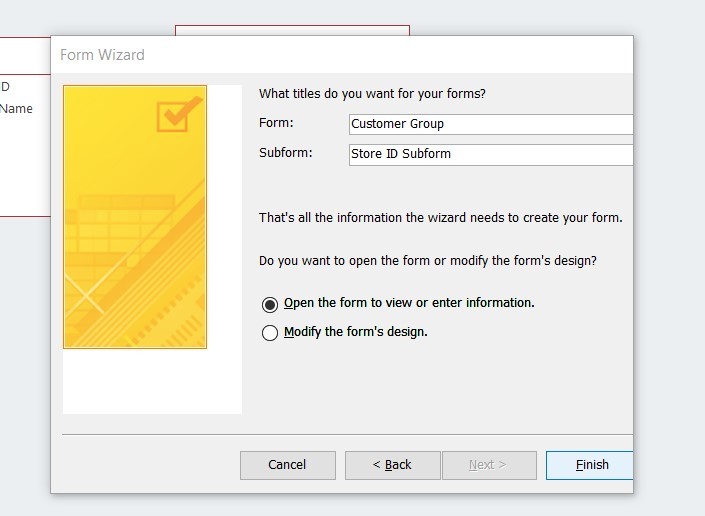This screenshot has width=705, height=516.
Task: Go back with the Back button
Action: coord(392,465)
